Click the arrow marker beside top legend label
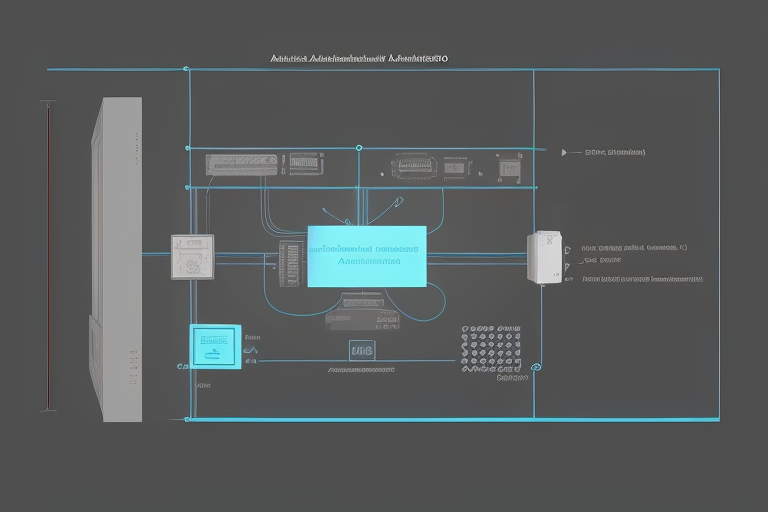 pos(566,153)
